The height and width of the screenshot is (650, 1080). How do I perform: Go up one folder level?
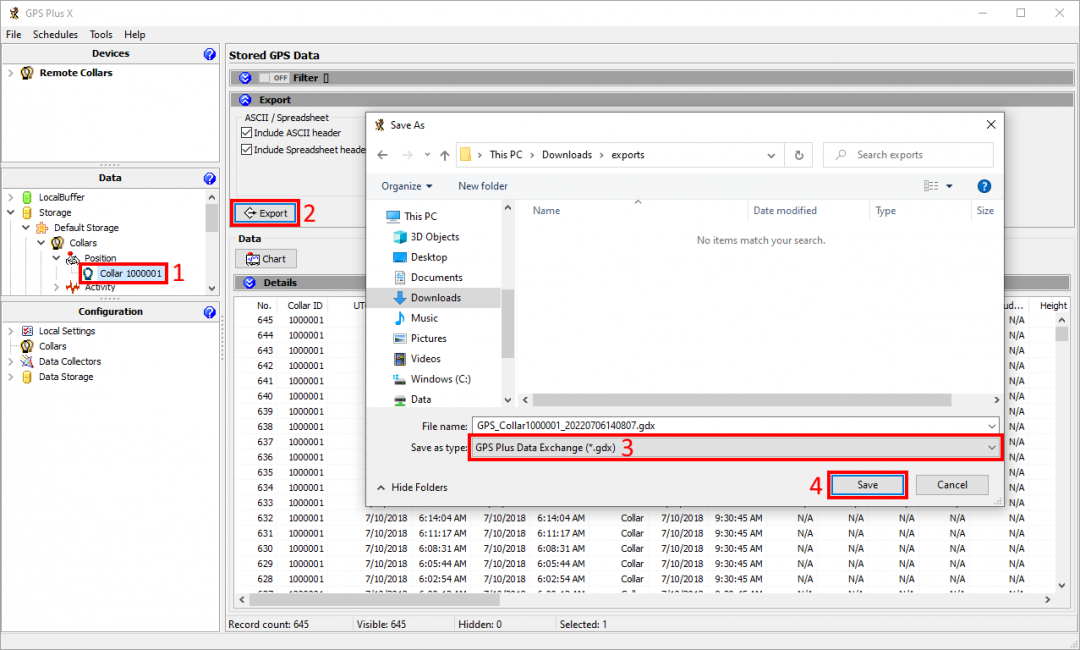click(444, 155)
